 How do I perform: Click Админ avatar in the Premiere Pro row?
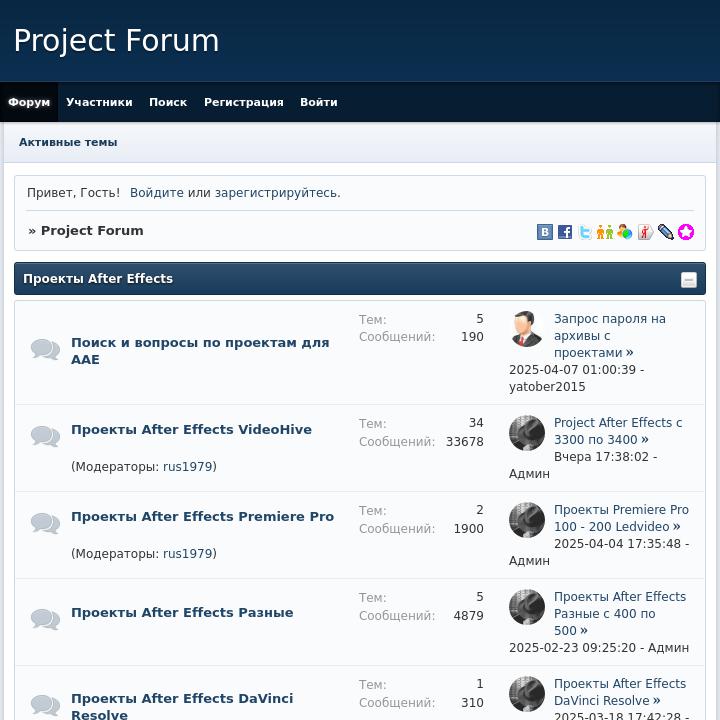[x=527, y=520]
